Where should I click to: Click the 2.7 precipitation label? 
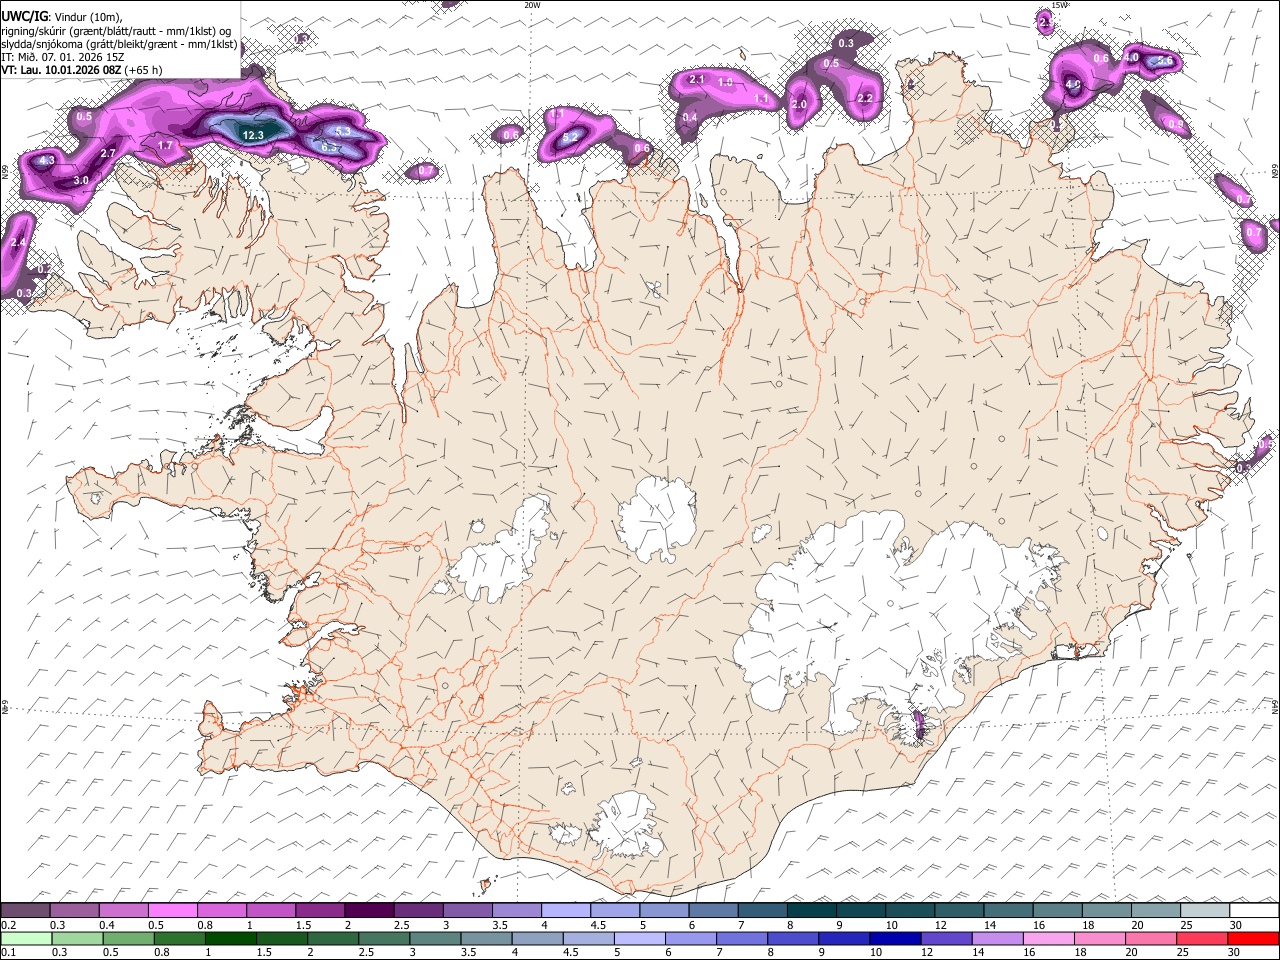109,153
